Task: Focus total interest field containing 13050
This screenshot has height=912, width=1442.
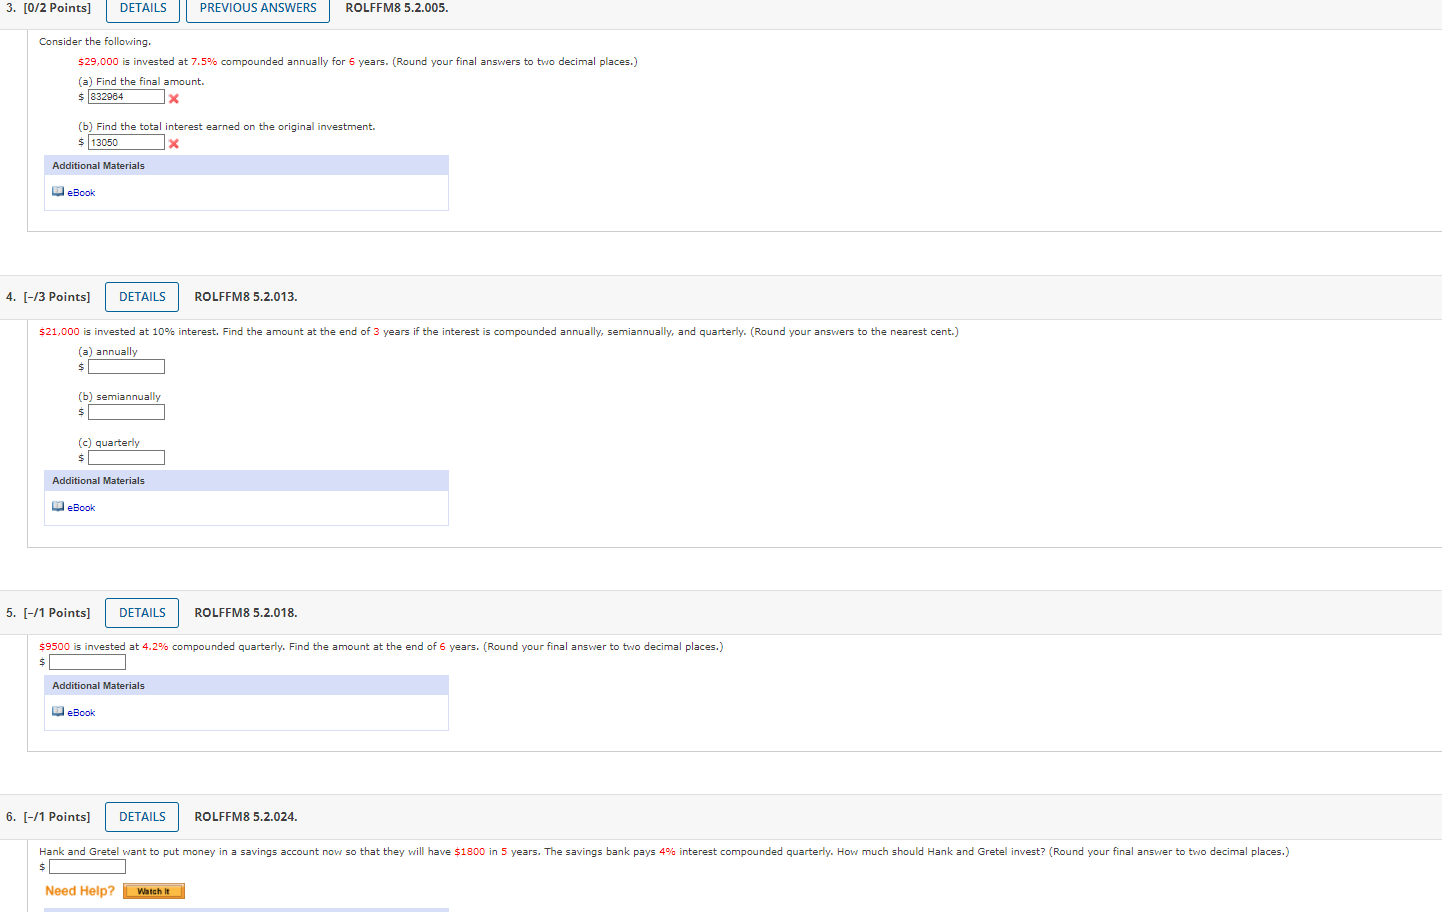Action: point(126,142)
